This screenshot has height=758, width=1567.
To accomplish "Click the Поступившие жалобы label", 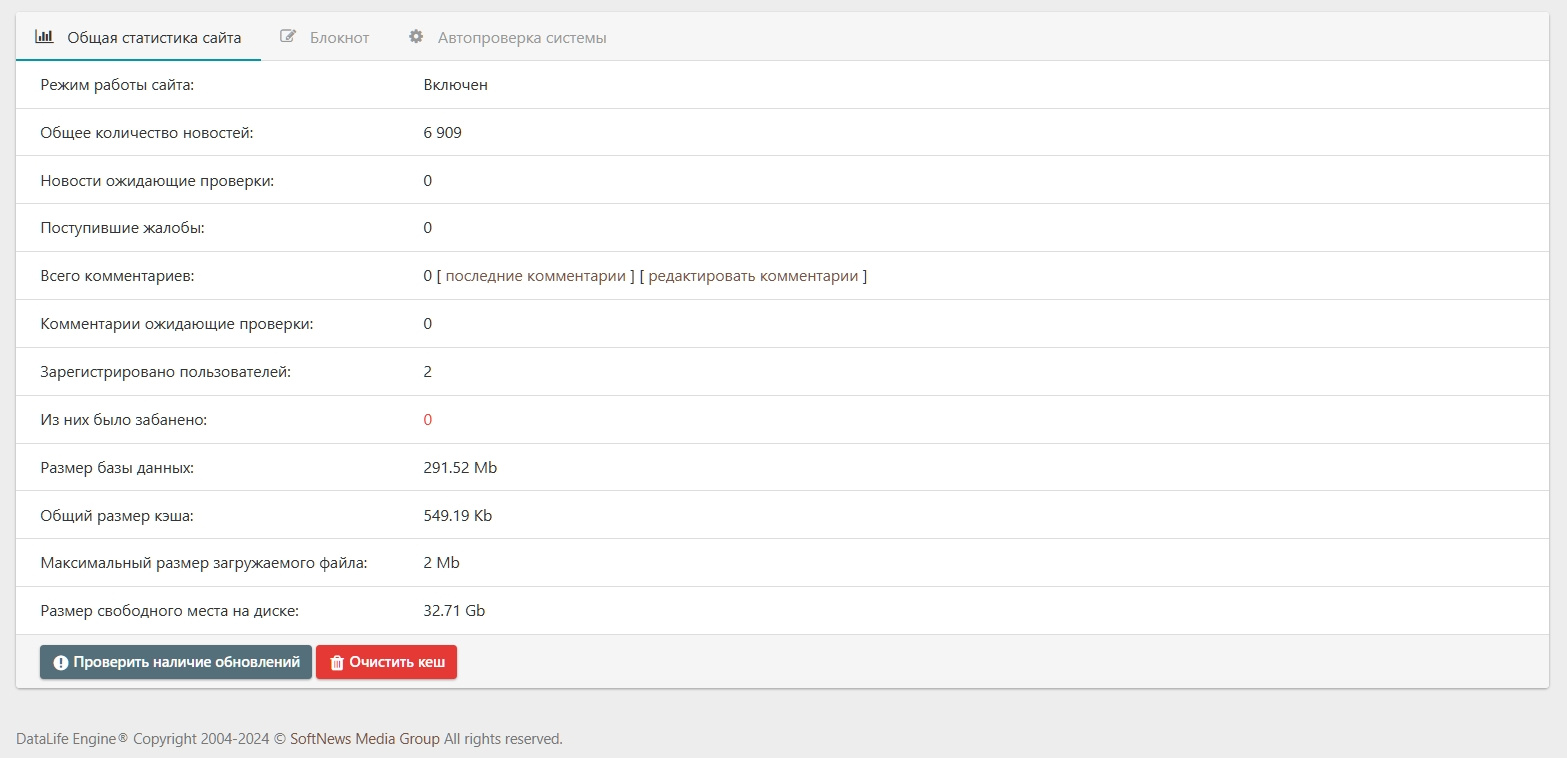I will pos(122,228).
